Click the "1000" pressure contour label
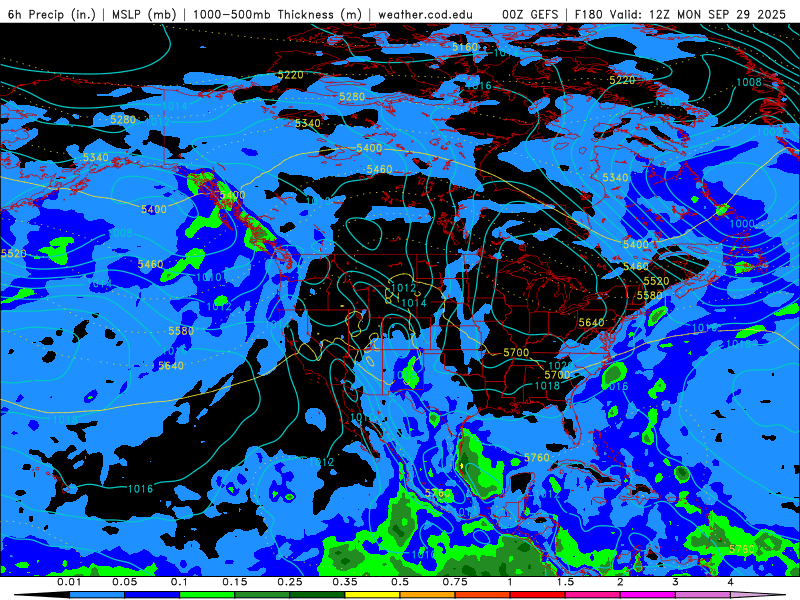Viewport: 800px width, 600px height. 742,223
